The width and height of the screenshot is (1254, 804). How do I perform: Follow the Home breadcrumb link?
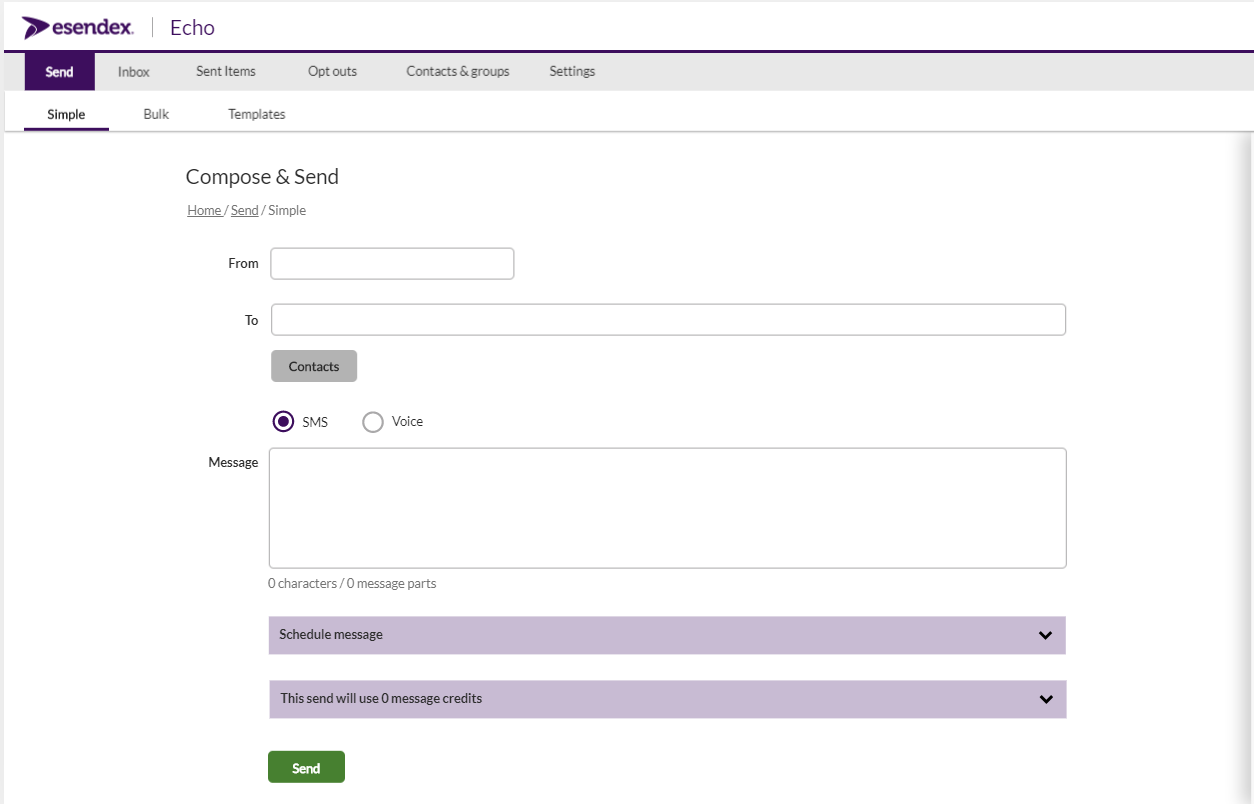tap(204, 210)
